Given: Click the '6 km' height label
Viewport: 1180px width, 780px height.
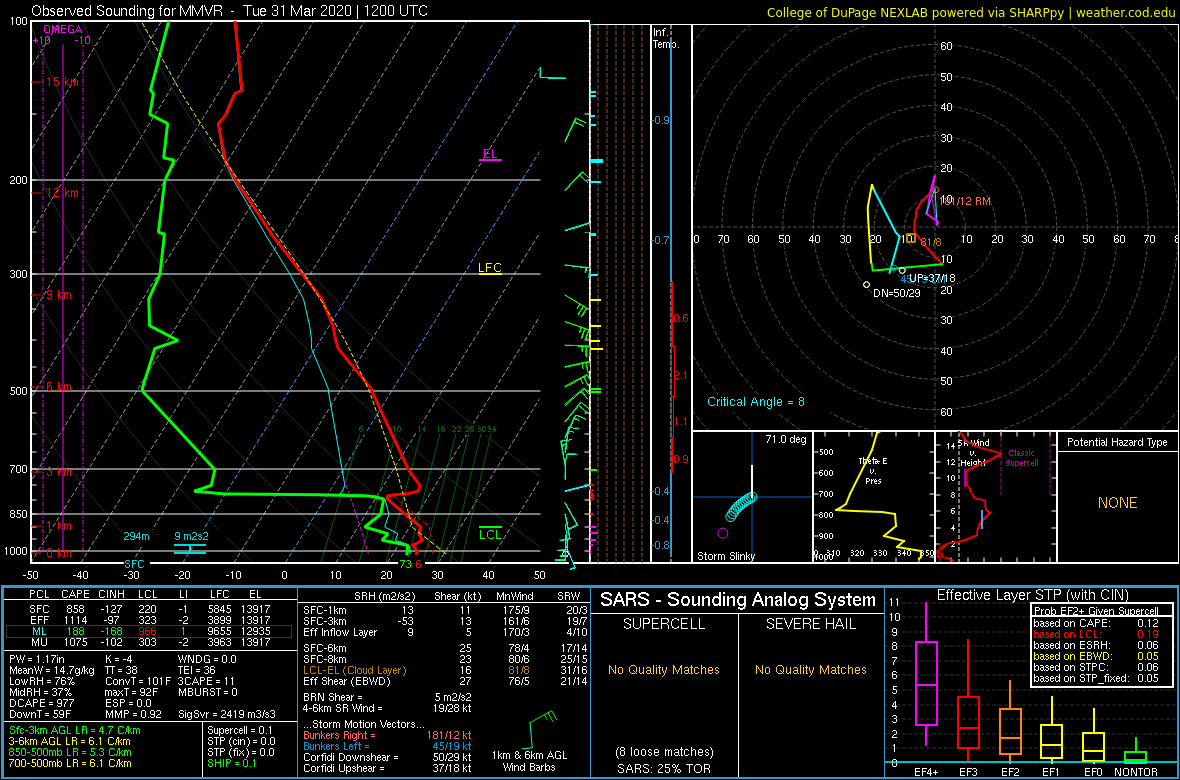Looking at the screenshot, I should click(59, 386).
